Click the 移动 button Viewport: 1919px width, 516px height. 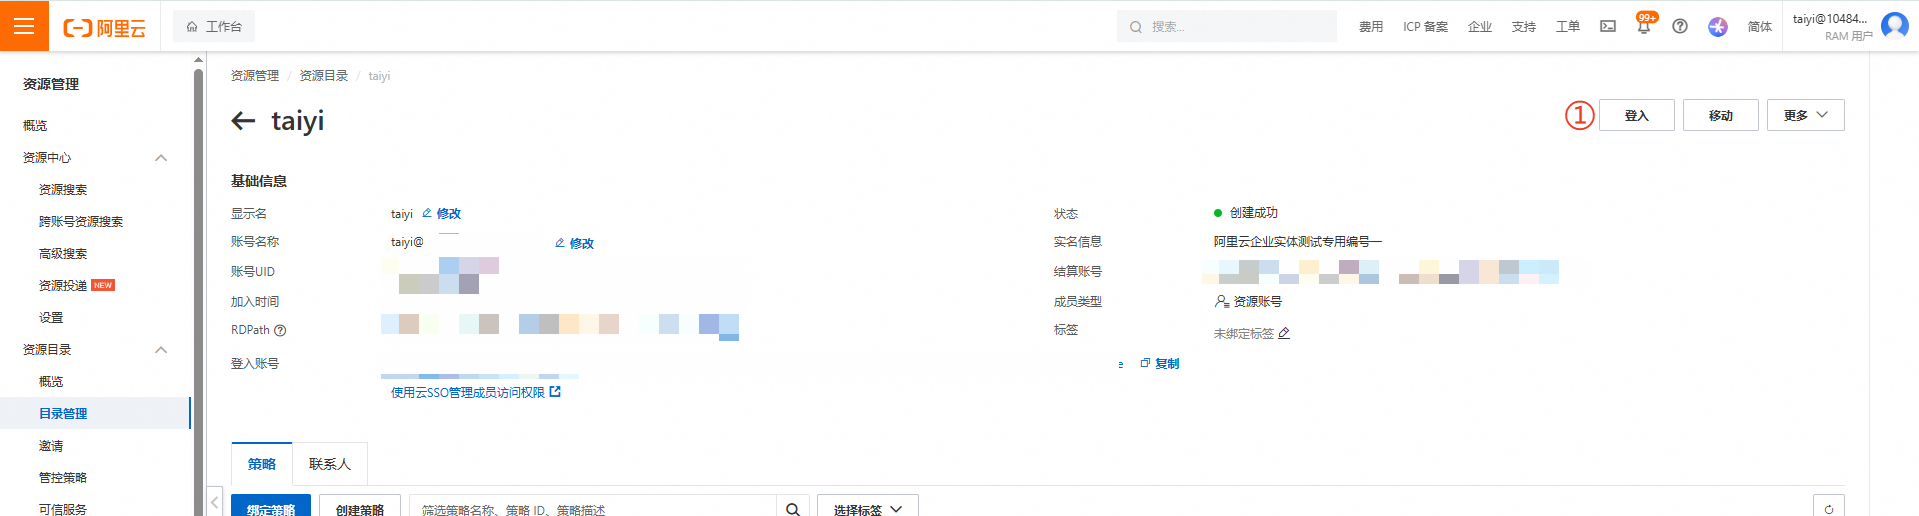(1720, 115)
